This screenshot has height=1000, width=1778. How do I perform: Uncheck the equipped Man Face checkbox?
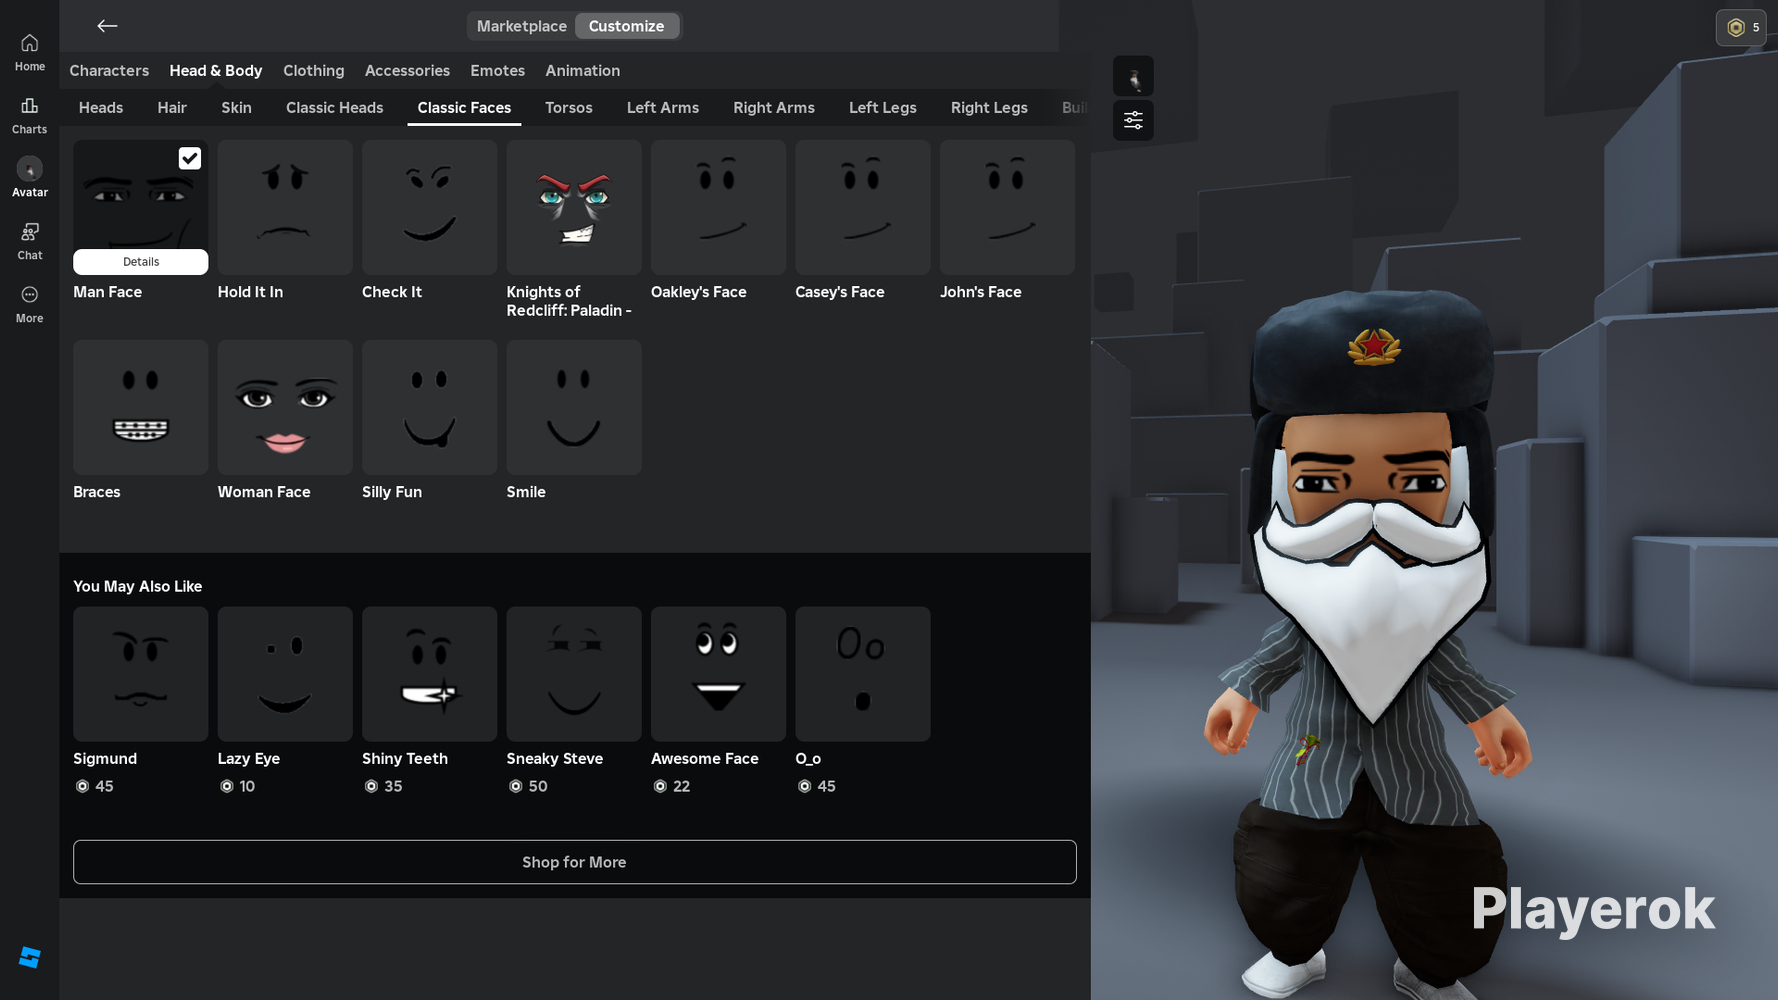(x=190, y=158)
